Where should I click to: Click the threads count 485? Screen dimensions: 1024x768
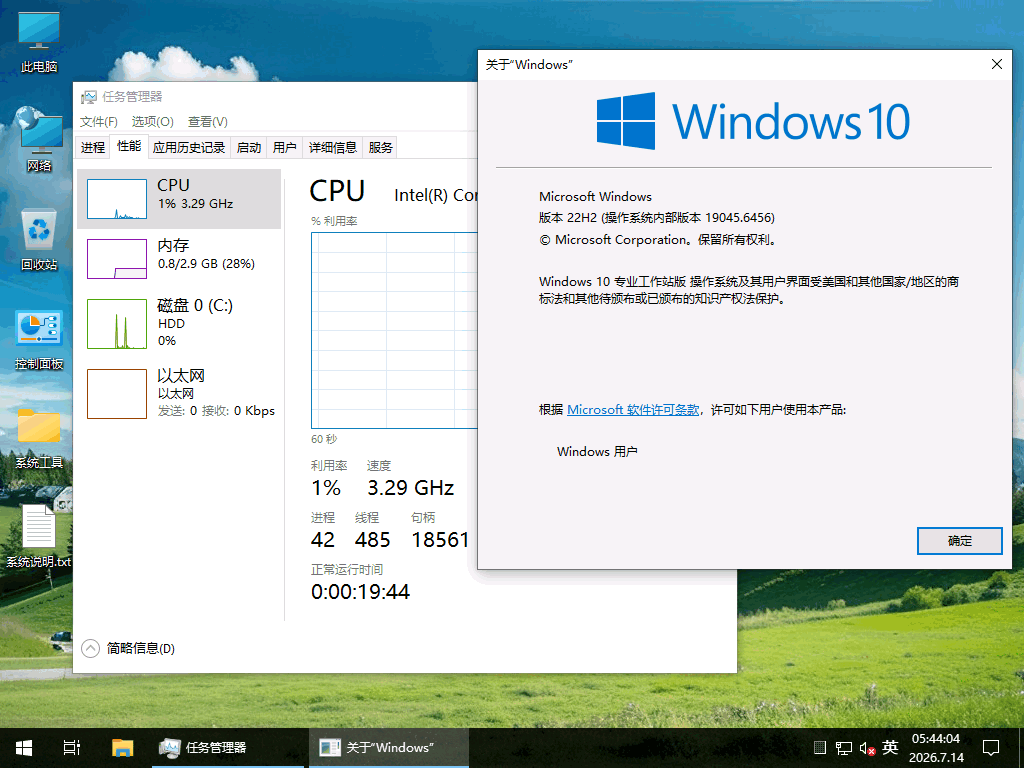click(372, 540)
